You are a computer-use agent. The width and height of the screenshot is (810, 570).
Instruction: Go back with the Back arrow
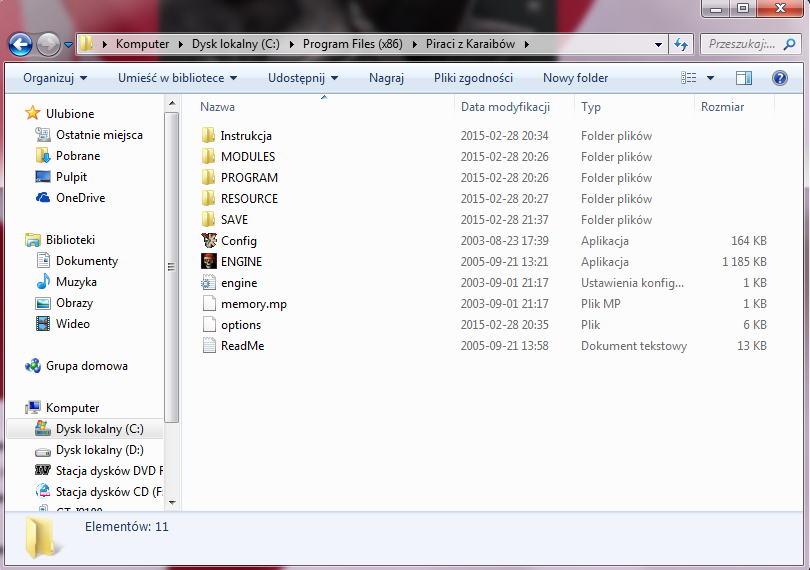(x=21, y=44)
